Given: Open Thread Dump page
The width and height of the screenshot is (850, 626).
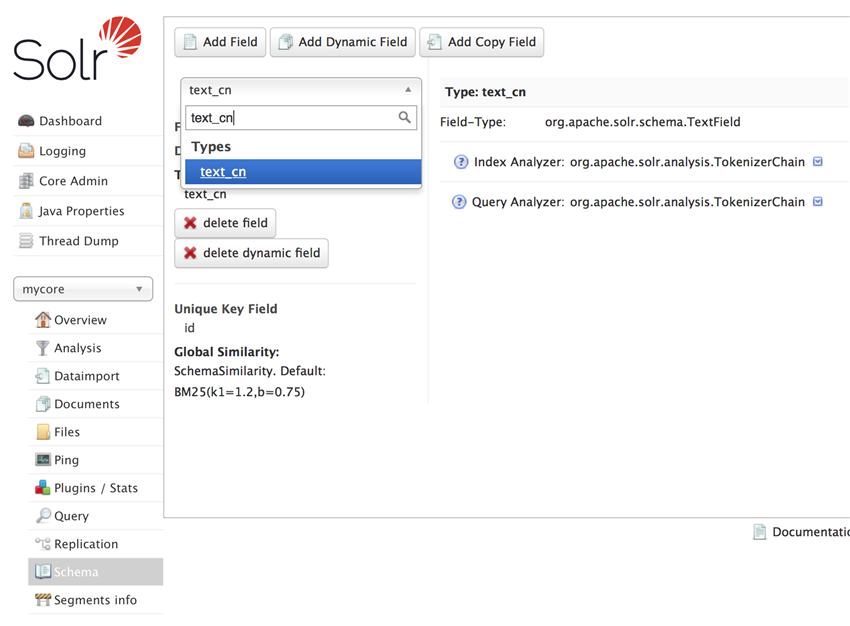Looking at the screenshot, I should tap(79, 241).
